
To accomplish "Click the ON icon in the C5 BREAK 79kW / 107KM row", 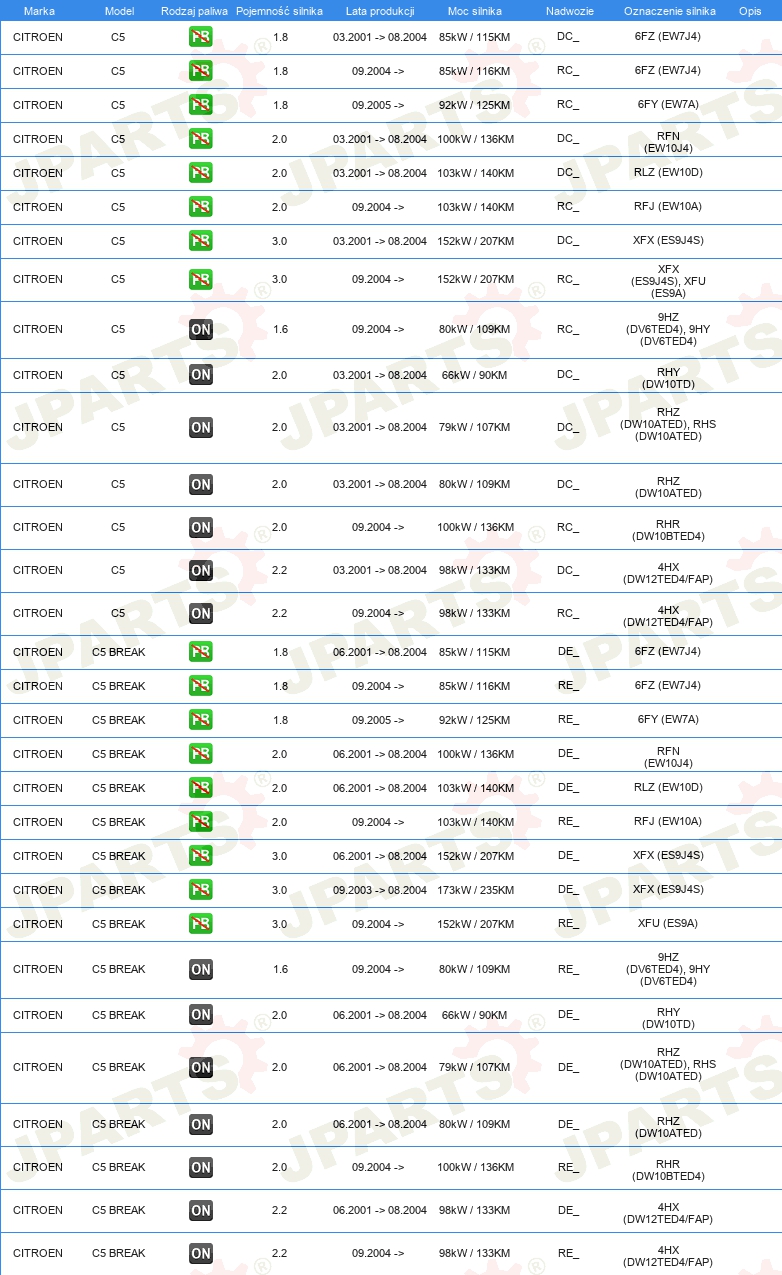I will pyautogui.click(x=200, y=1067).
